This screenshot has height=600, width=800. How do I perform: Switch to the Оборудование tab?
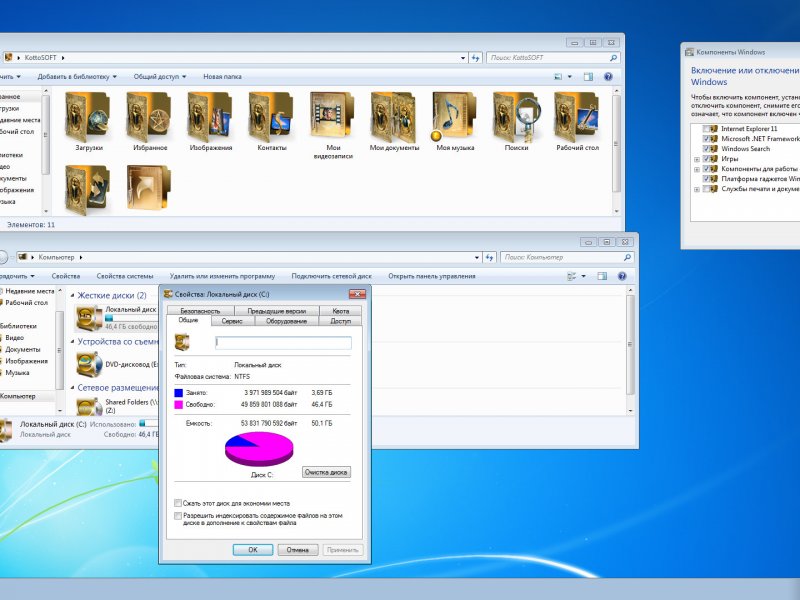coord(286,321)
